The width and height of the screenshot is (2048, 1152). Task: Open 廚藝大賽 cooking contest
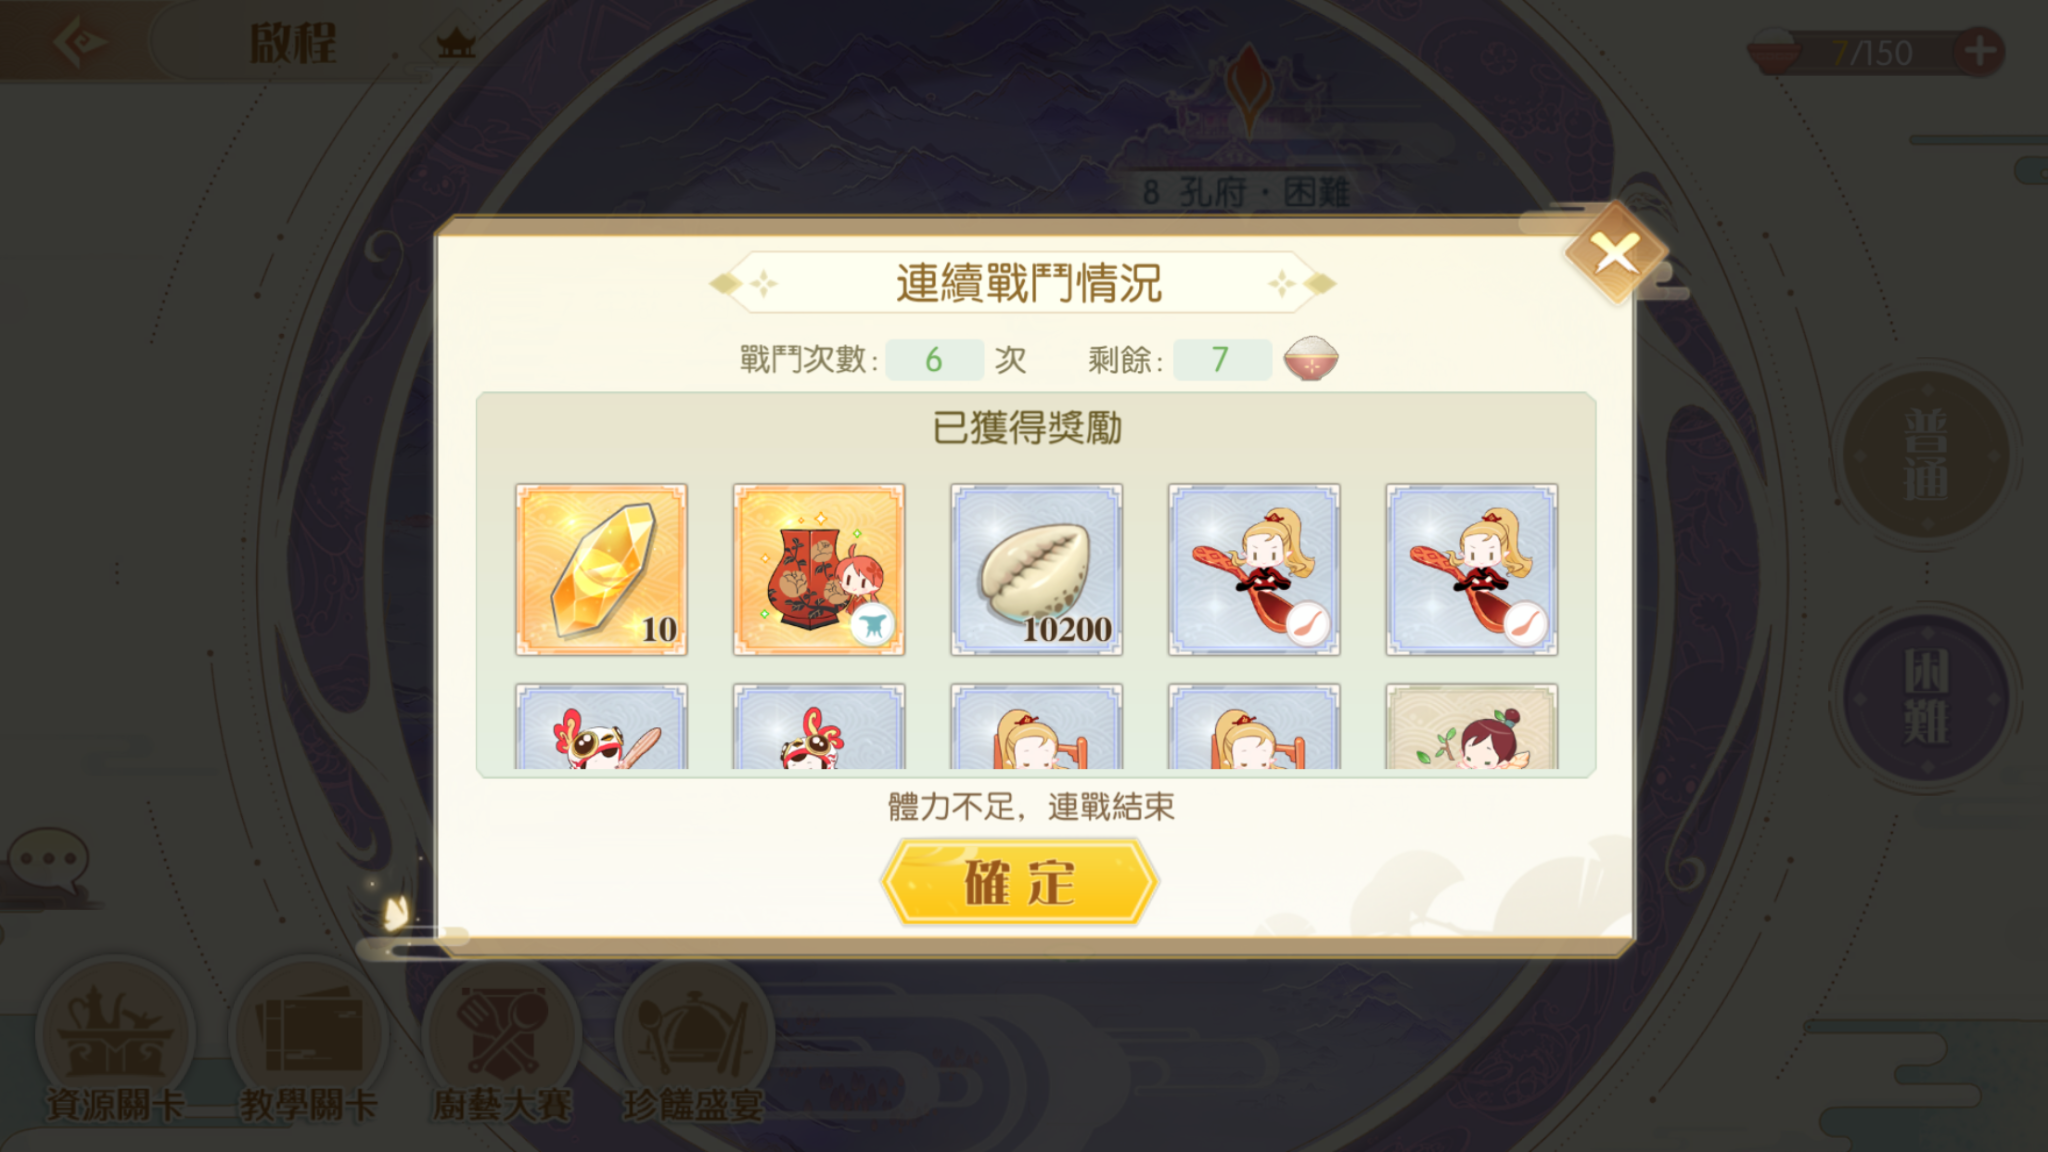tap(501, 1043)
